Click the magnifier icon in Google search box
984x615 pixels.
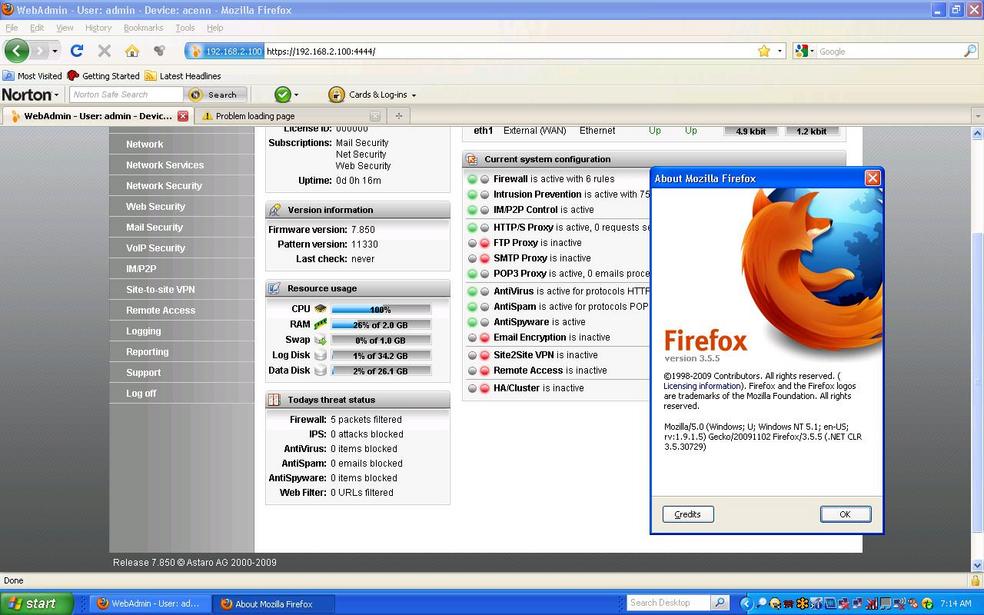click(969, 51)
